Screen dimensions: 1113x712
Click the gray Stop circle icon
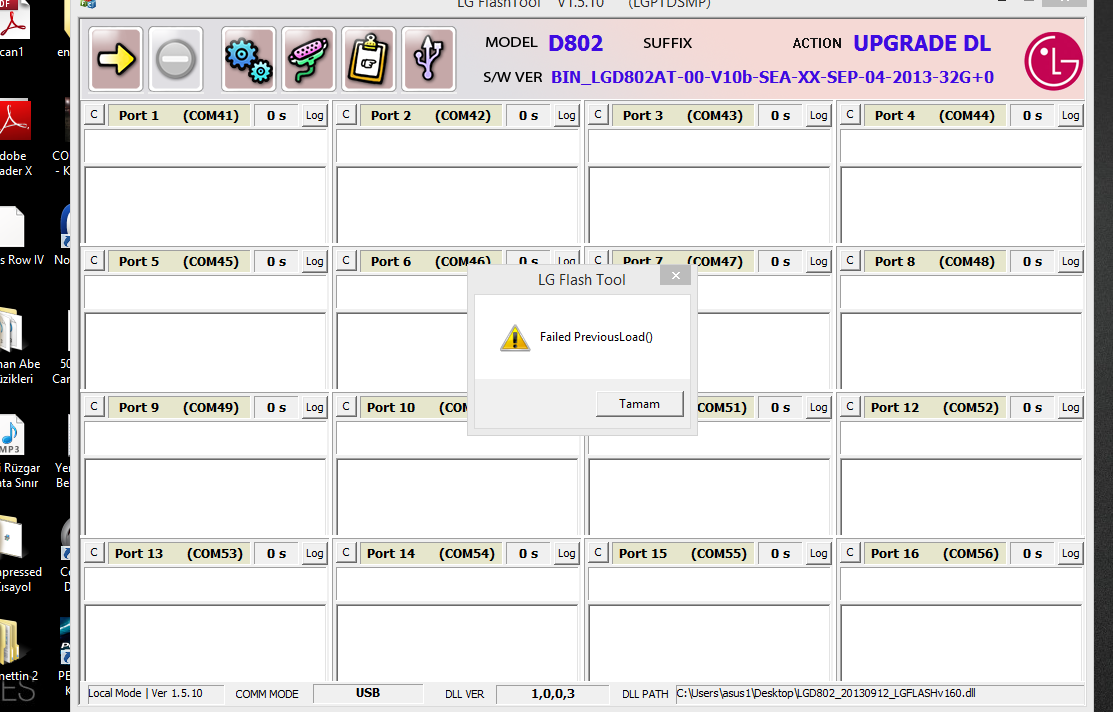(175, 59)
